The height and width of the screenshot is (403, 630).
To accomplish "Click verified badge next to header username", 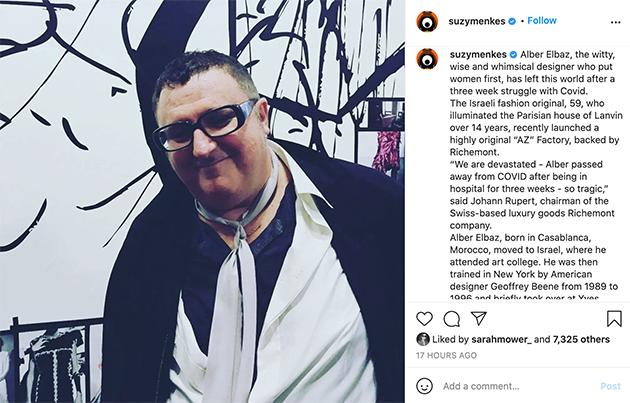I will (x=512, y=21).
